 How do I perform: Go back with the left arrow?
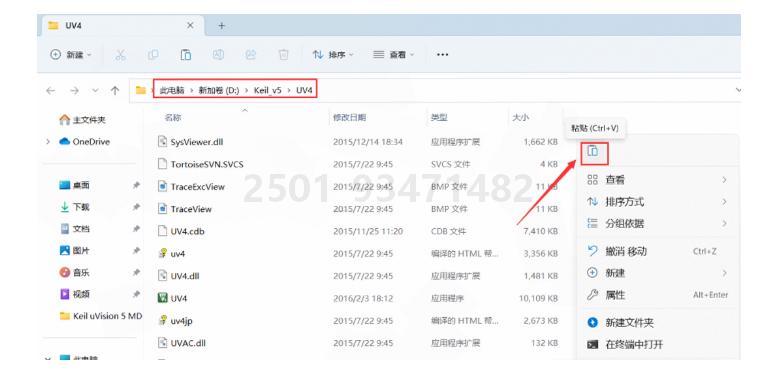(x=50, y=90)
